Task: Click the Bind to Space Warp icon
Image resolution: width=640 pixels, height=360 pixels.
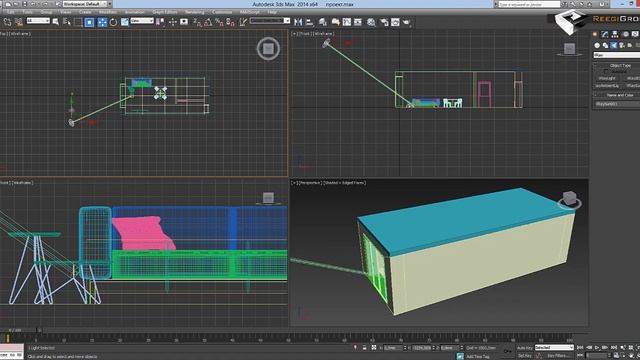Action: (x=19, y=22)
